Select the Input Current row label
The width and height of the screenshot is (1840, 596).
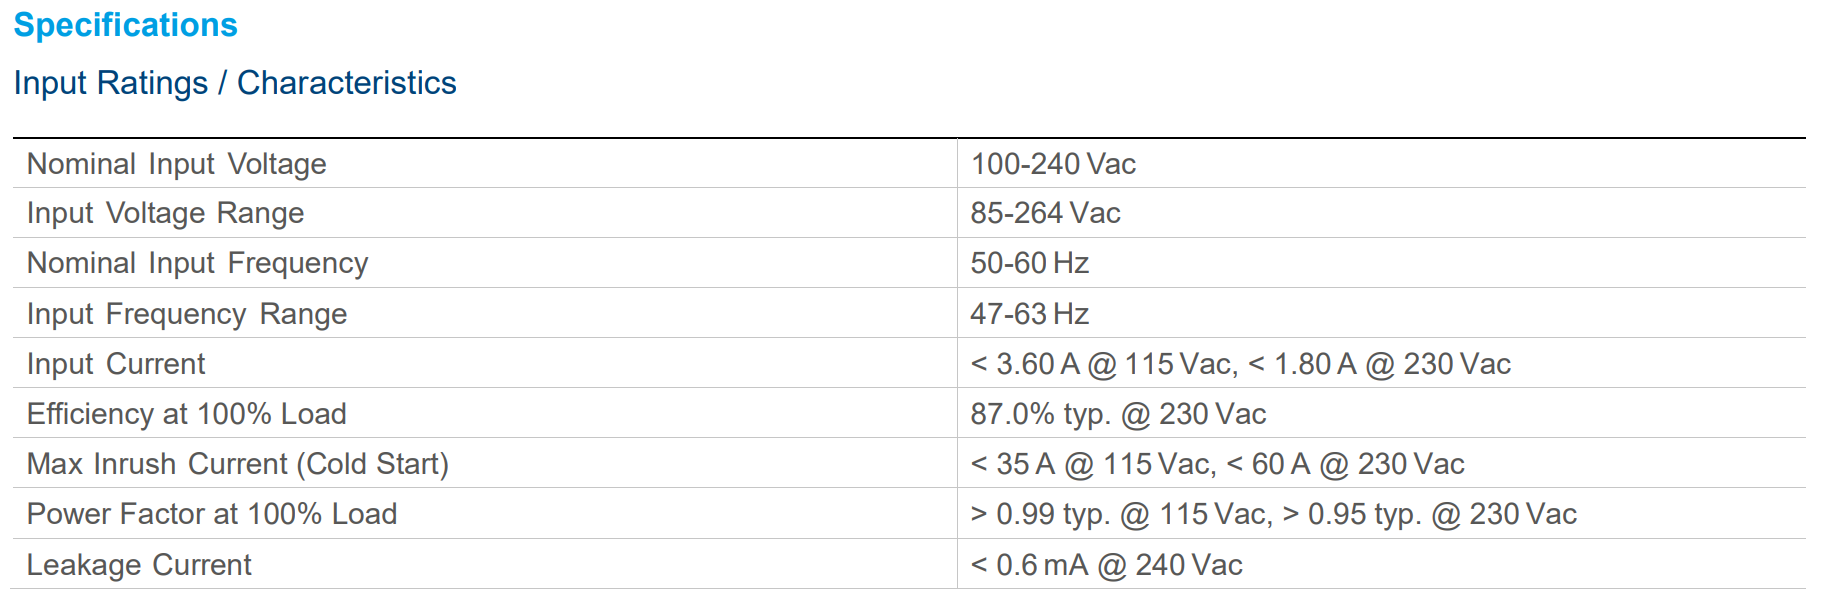tap(116, 364)
